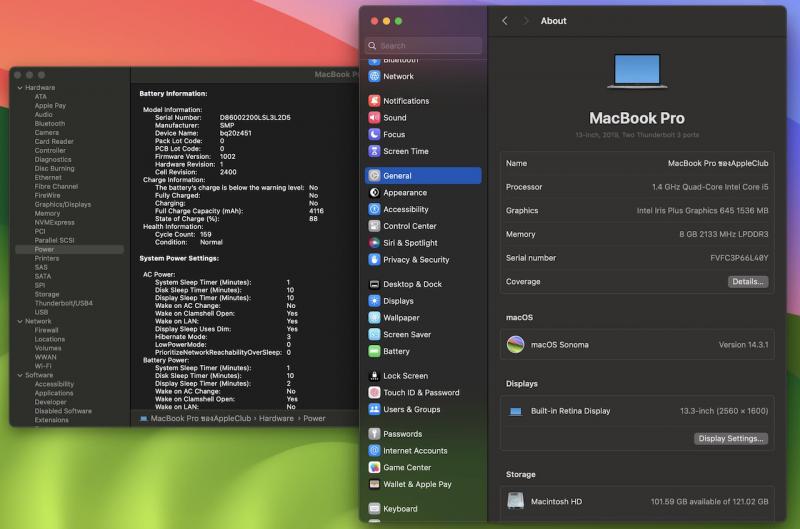
Task: Select the General gear icon
Action: (x=374, y=175)
